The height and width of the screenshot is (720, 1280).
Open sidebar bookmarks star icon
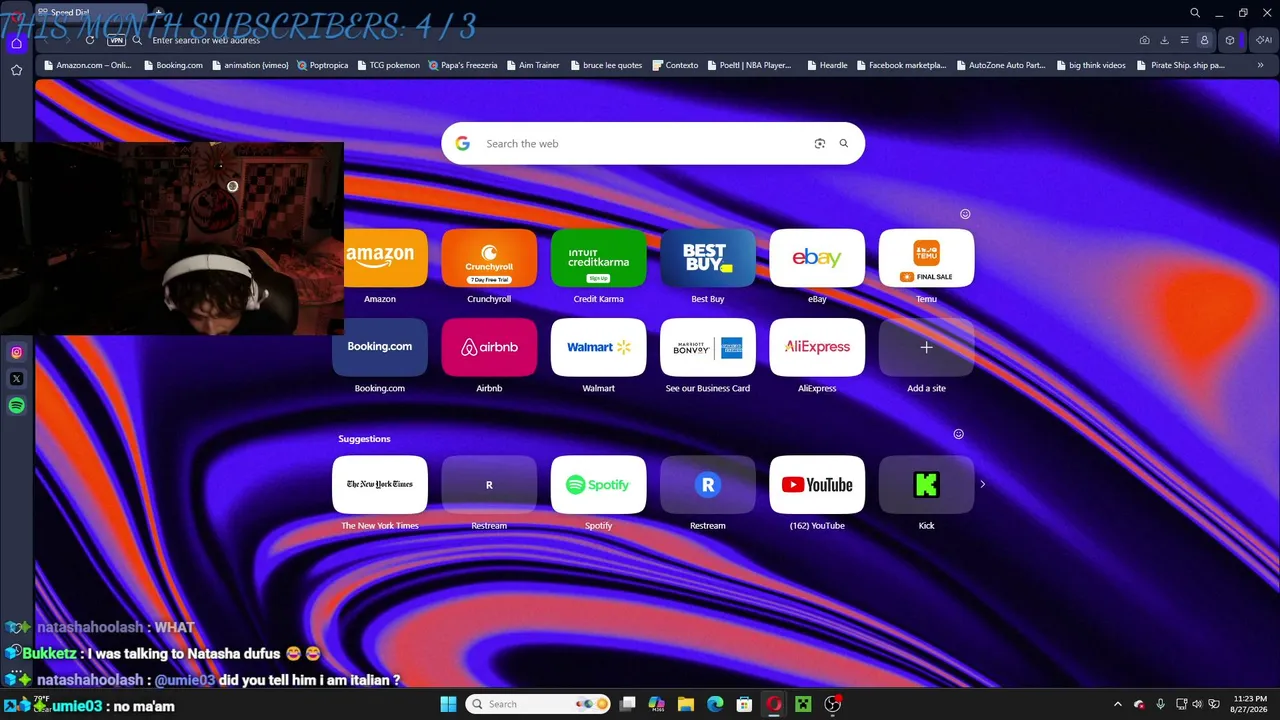16,70
